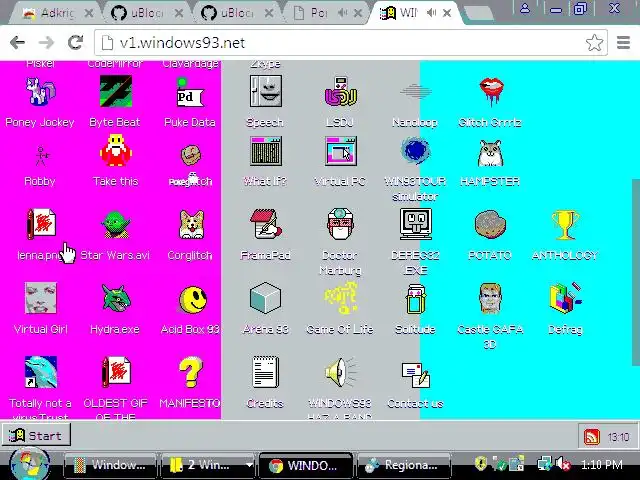Click the browser back arrow

pyautogui.click(x=17, y=42)
